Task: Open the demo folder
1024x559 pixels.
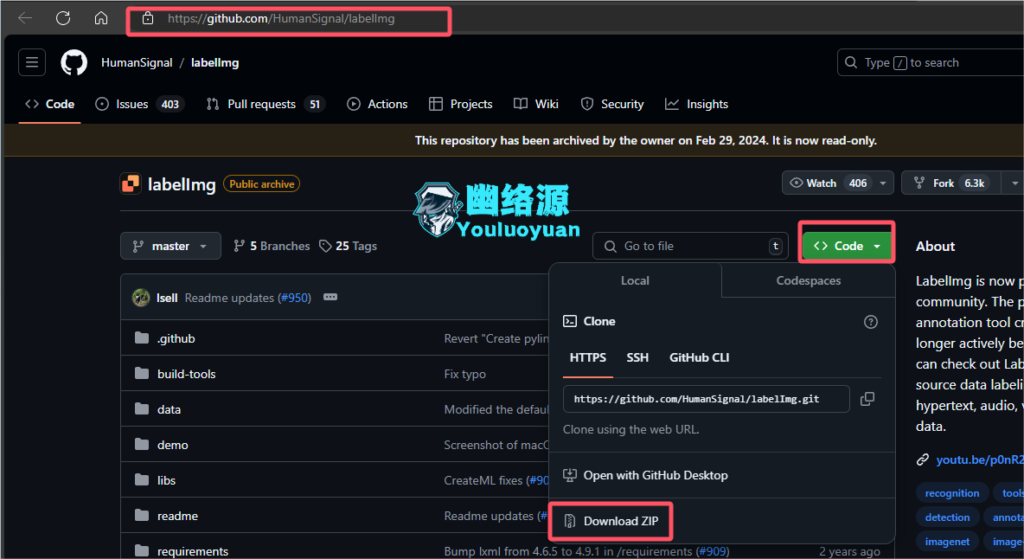Action: coord(172,445)
